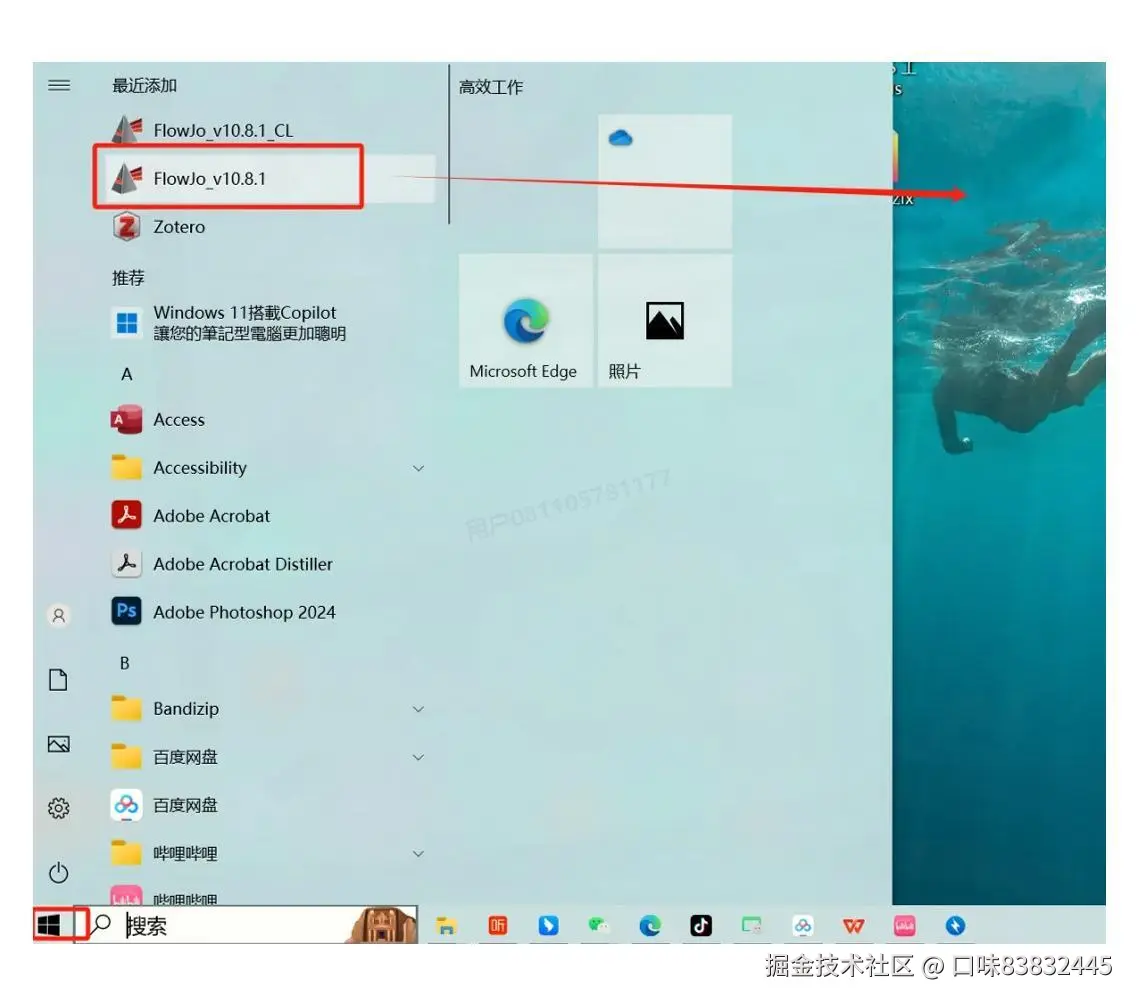The height and width of the screenshot is (1006, 1139).
Task: Open the WeChat icon on taskbar
Action: coord(599,925)
